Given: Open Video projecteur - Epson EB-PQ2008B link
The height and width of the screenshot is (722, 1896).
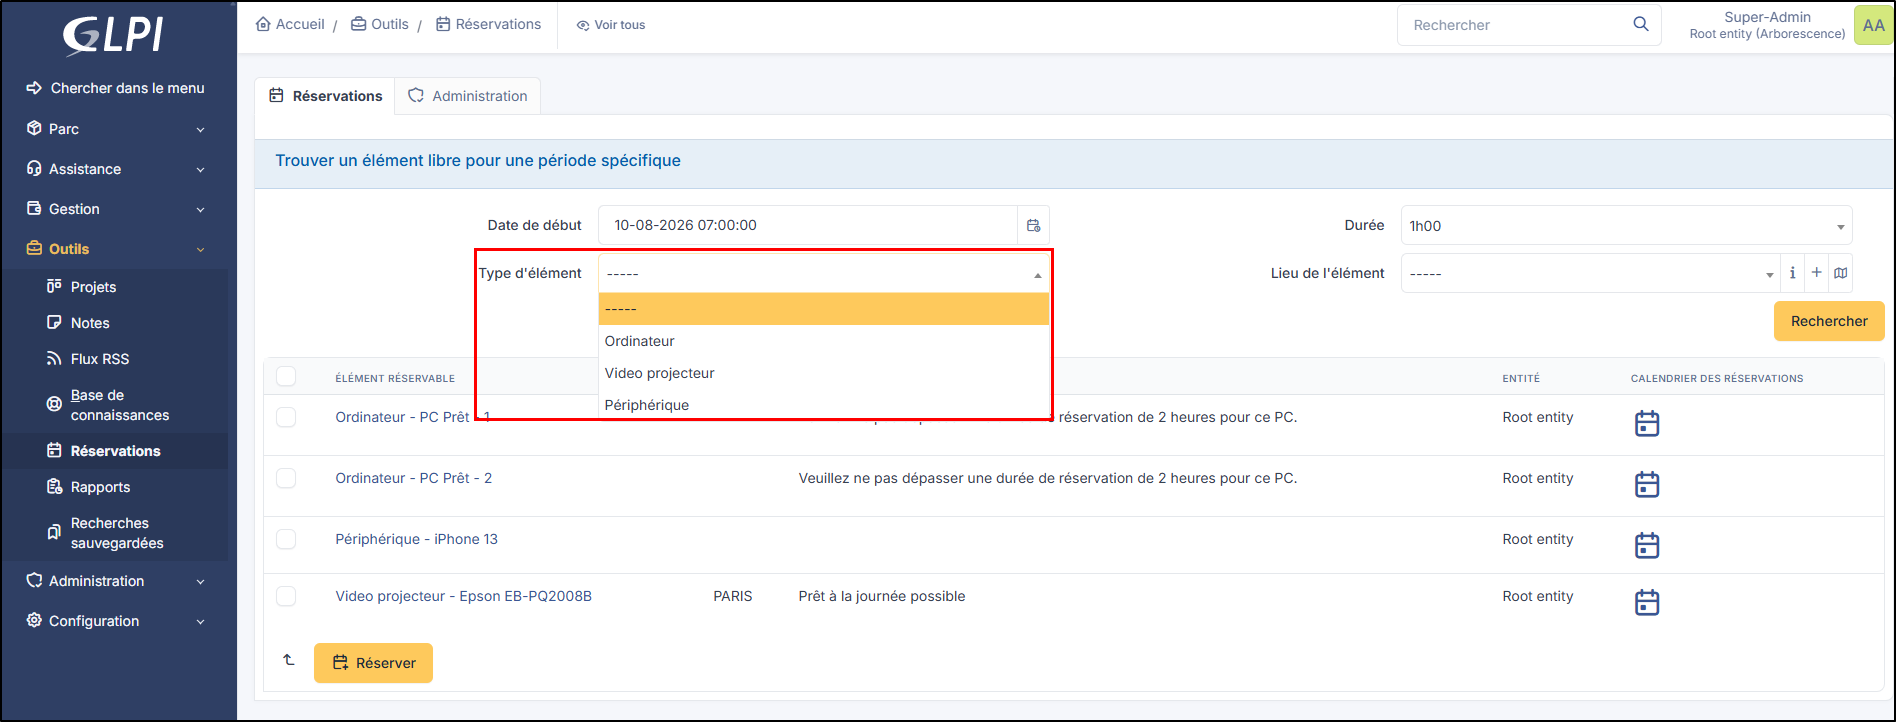Looking at the screenshot, I should (463, 596).
